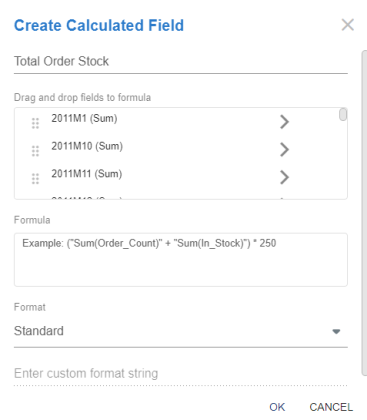Open the Standard format dropdown
Screen dimensions: 367x420
(x=181, y=331)
